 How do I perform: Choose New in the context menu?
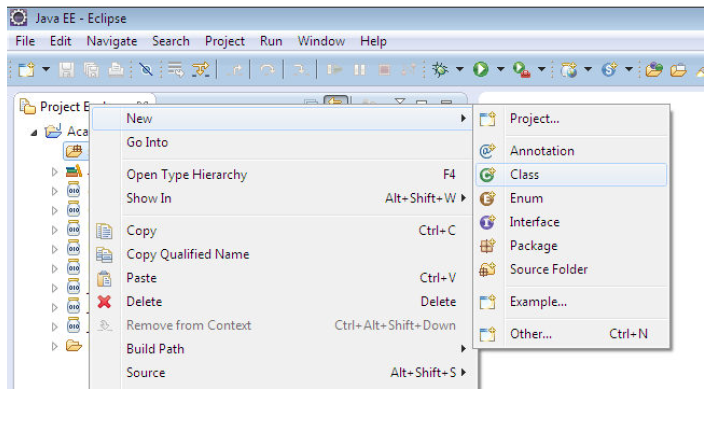pos(281,119)
